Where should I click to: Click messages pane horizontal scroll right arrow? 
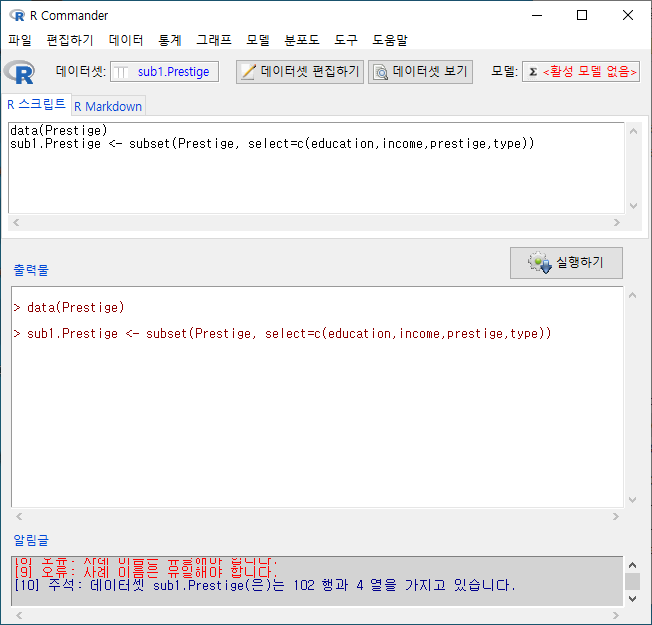pos(616,615)
